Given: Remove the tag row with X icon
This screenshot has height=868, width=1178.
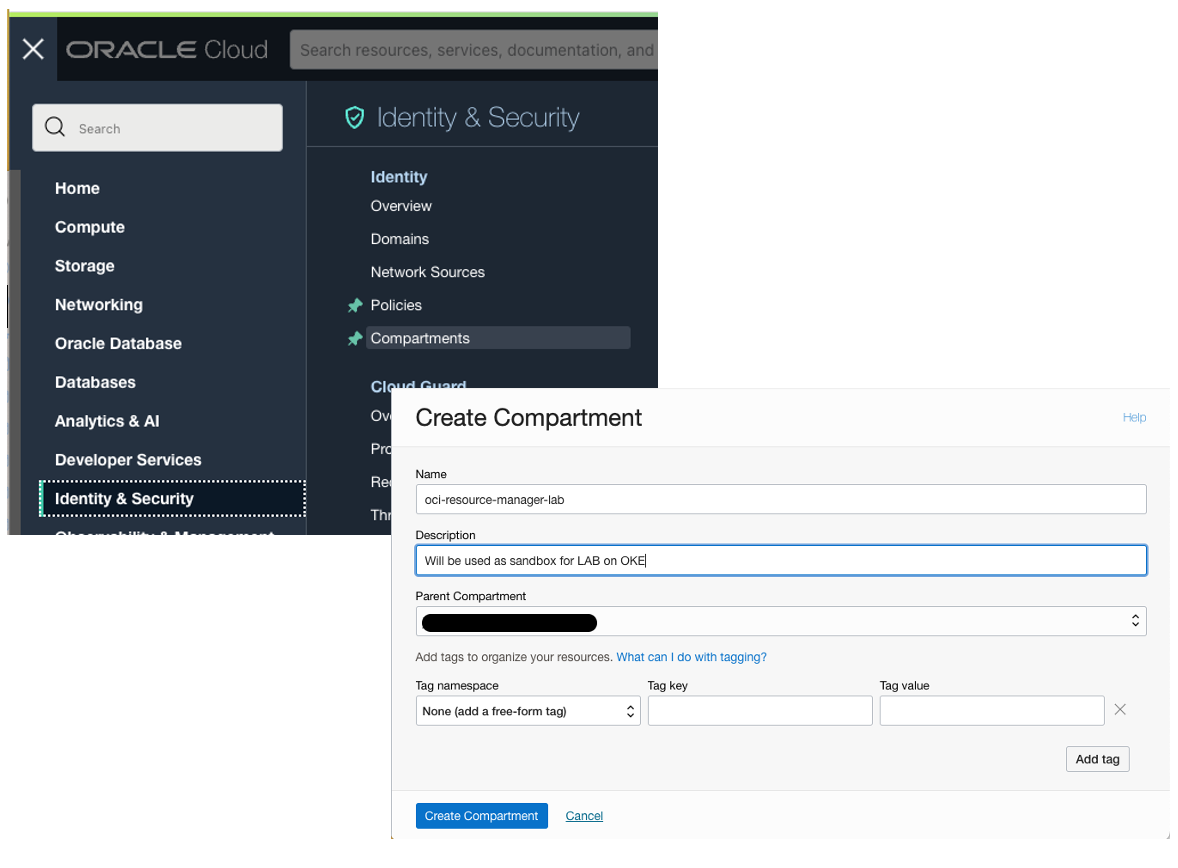Looking at the screenshot, I should [x=1119, y=709].
